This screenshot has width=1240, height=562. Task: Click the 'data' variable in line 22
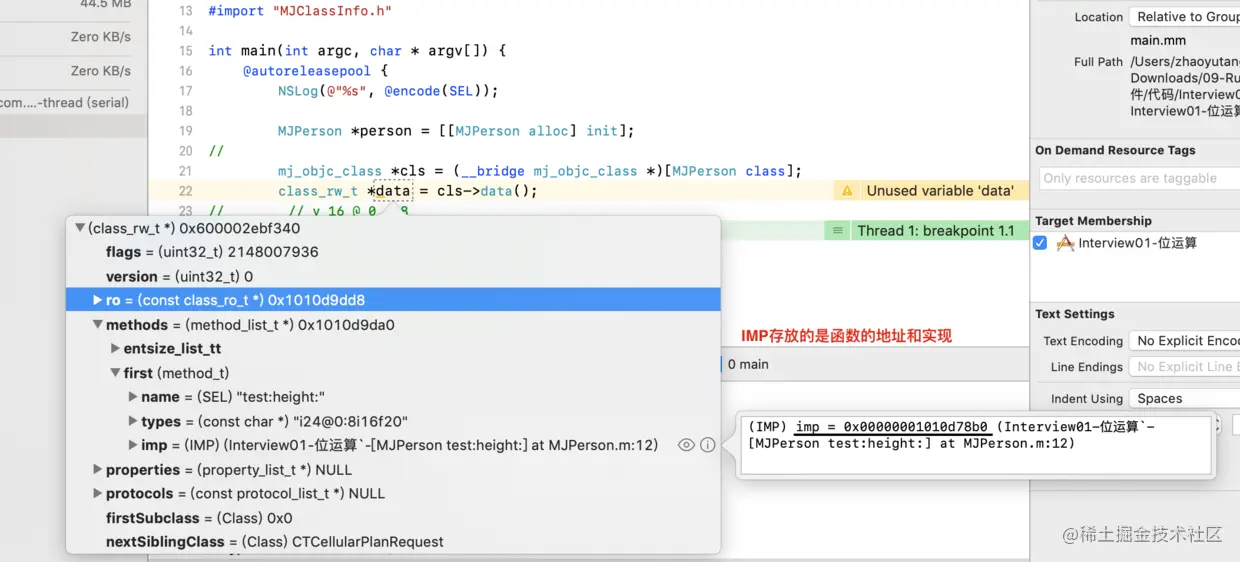(393, 191)
